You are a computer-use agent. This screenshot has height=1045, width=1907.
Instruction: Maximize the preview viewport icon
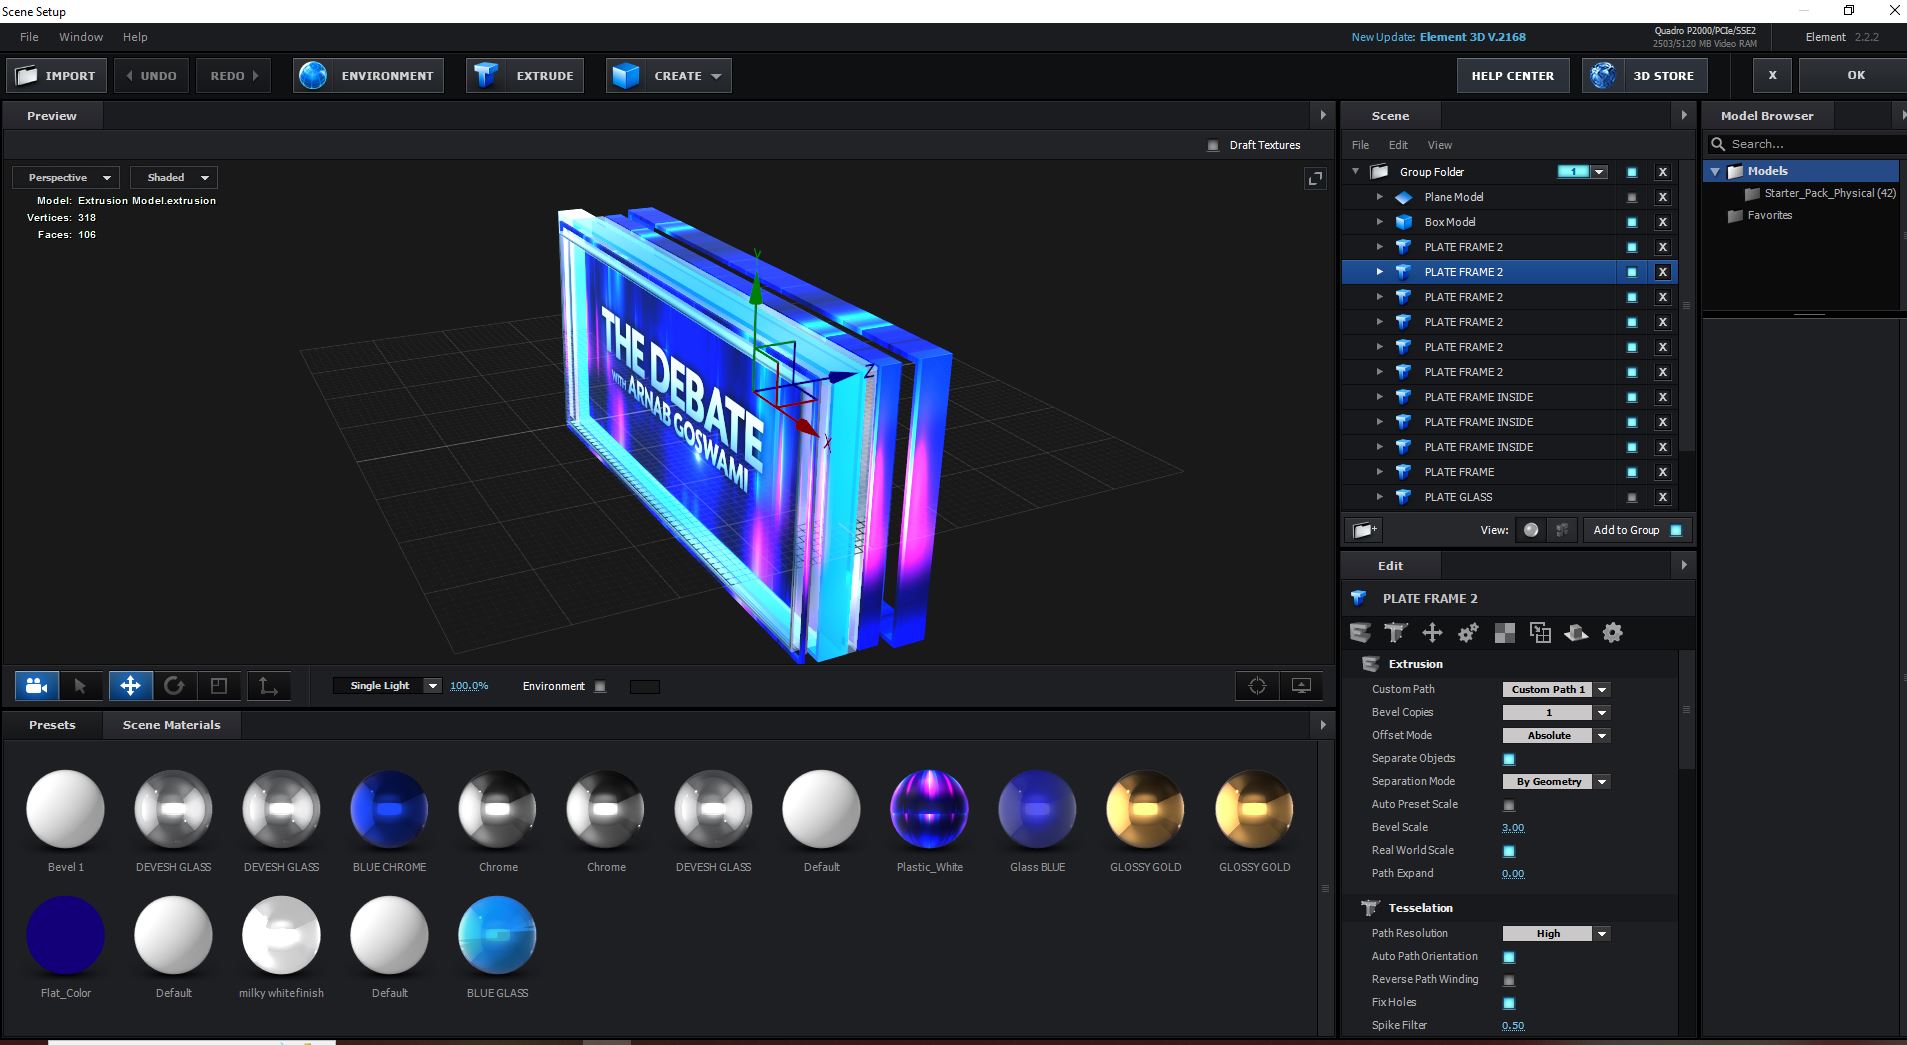coord(1315,179)
